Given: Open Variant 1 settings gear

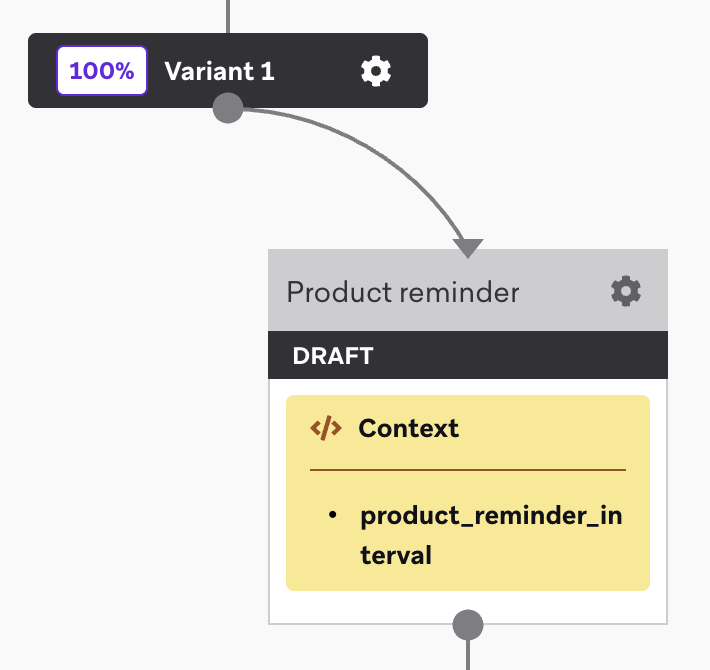Looking at the screenshot, I should click(376, 71).
